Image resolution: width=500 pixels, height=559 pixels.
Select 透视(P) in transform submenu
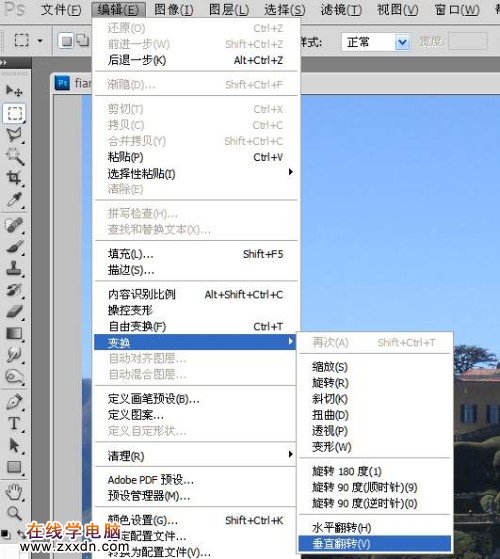click(375, 431)
